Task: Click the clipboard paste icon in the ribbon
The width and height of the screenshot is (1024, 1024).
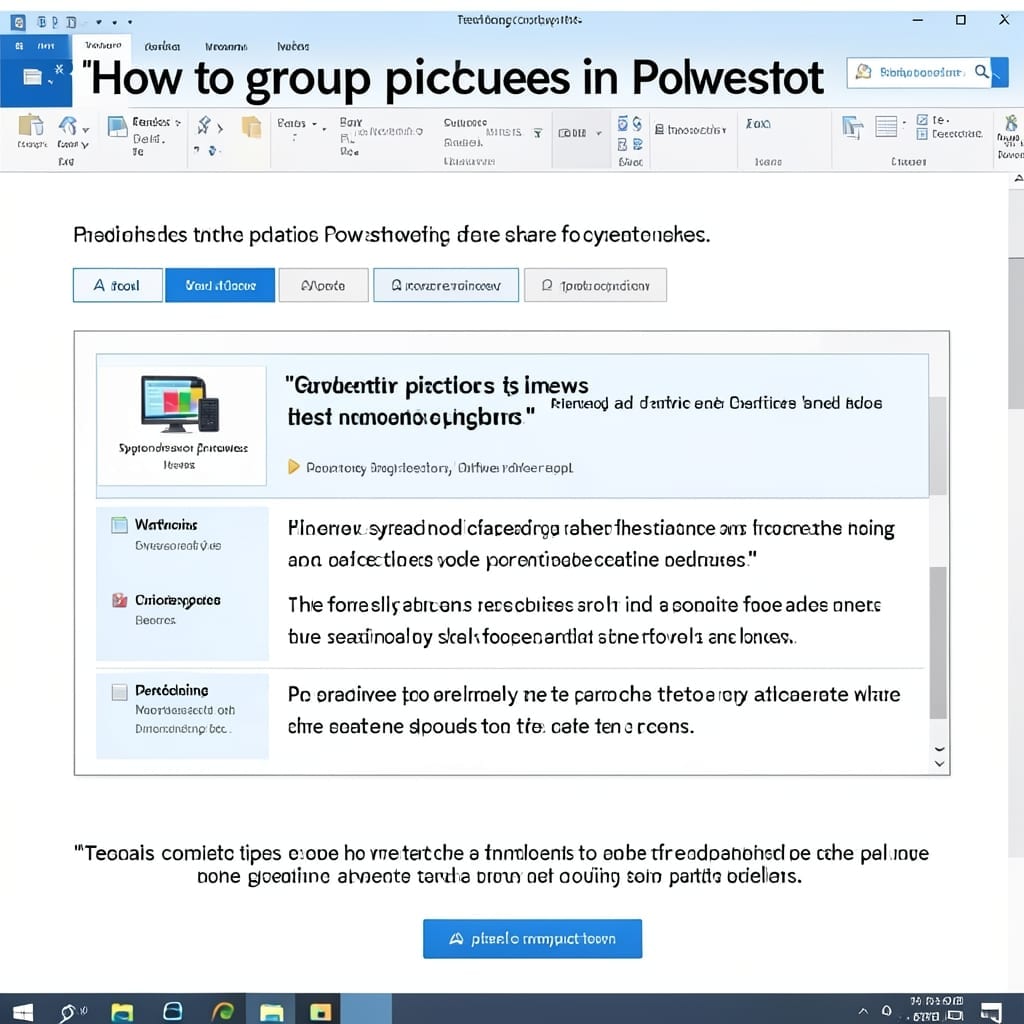Action: click(x=31, y=125)
